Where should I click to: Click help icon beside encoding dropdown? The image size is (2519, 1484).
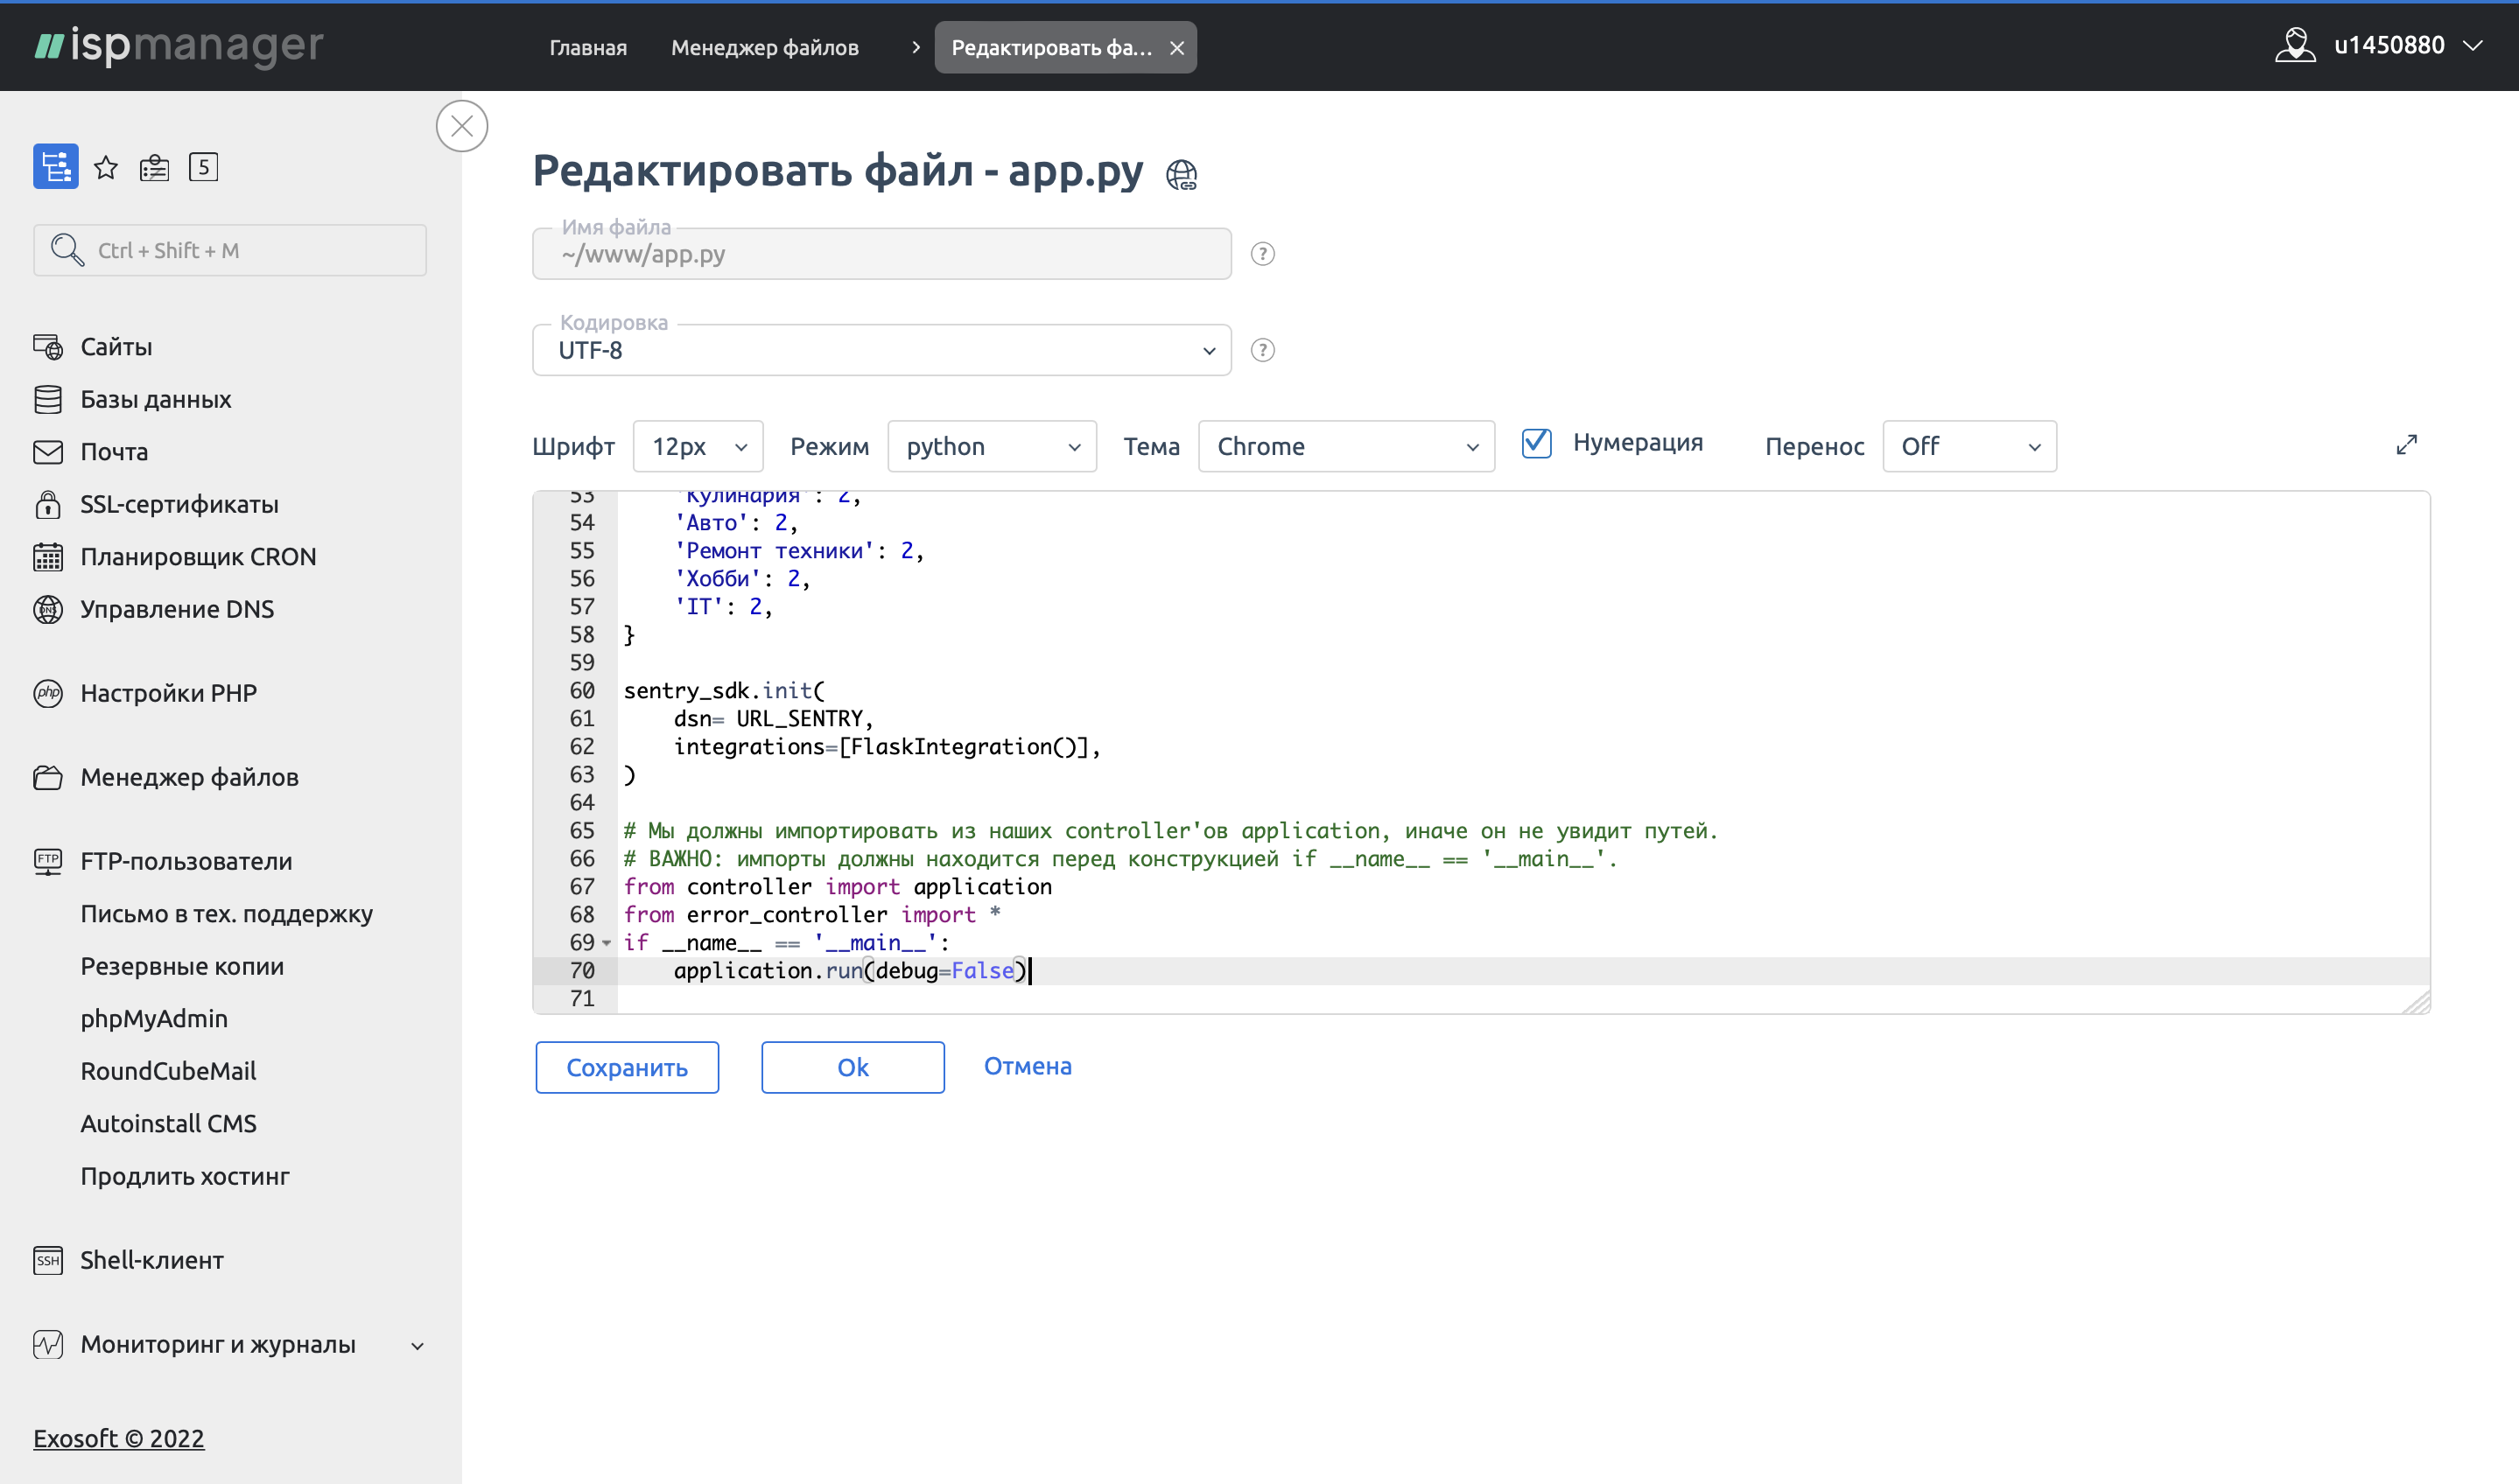(1262, 350)
